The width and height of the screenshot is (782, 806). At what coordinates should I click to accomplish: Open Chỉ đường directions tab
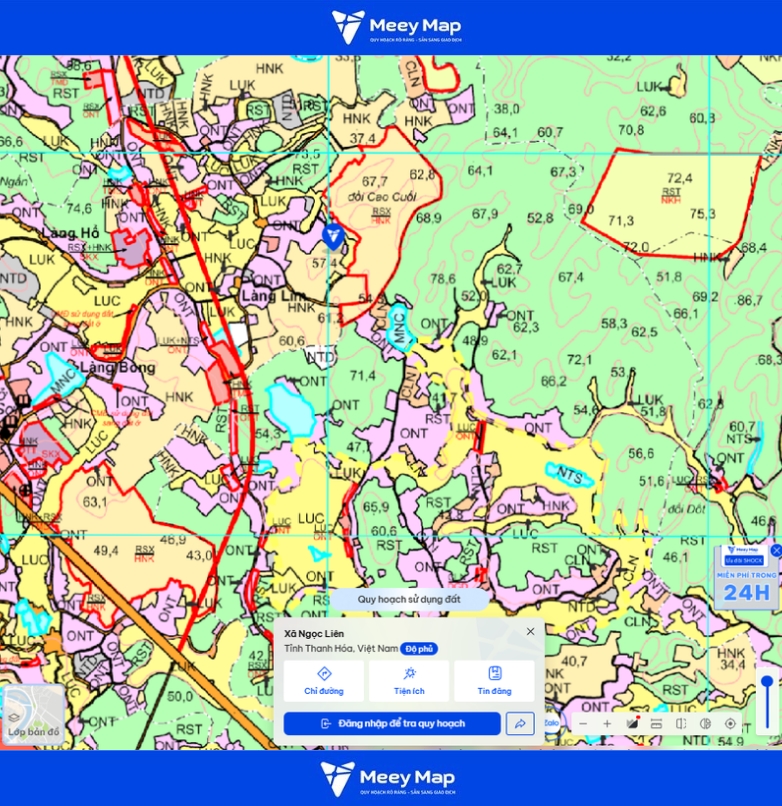pyautogui.click(x=324, y=681)
